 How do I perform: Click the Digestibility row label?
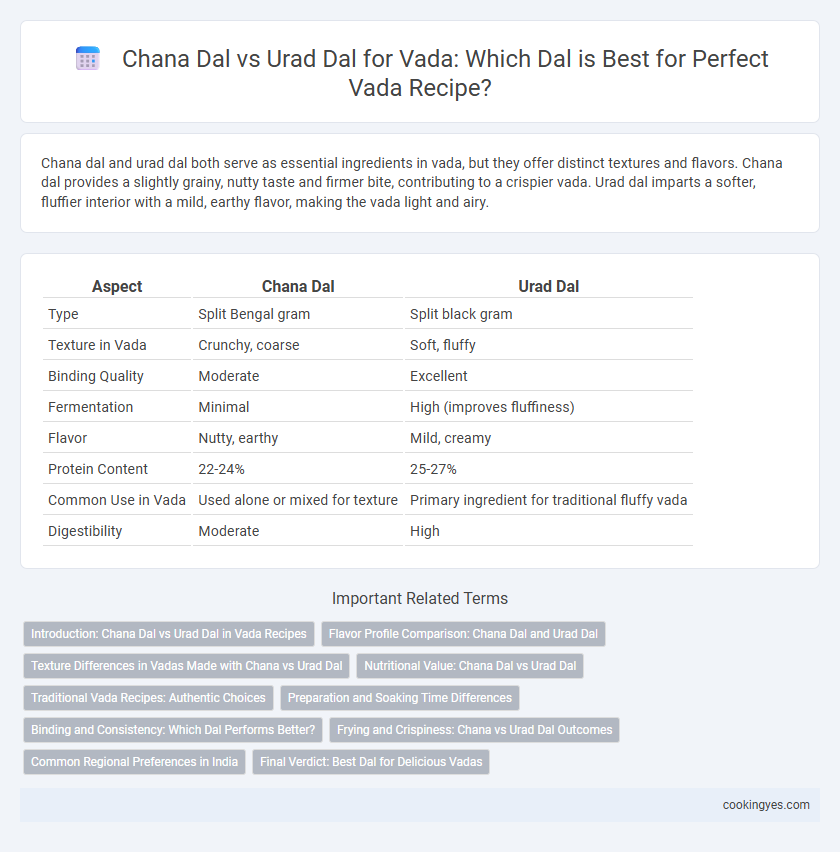click(x=85, y=531)
